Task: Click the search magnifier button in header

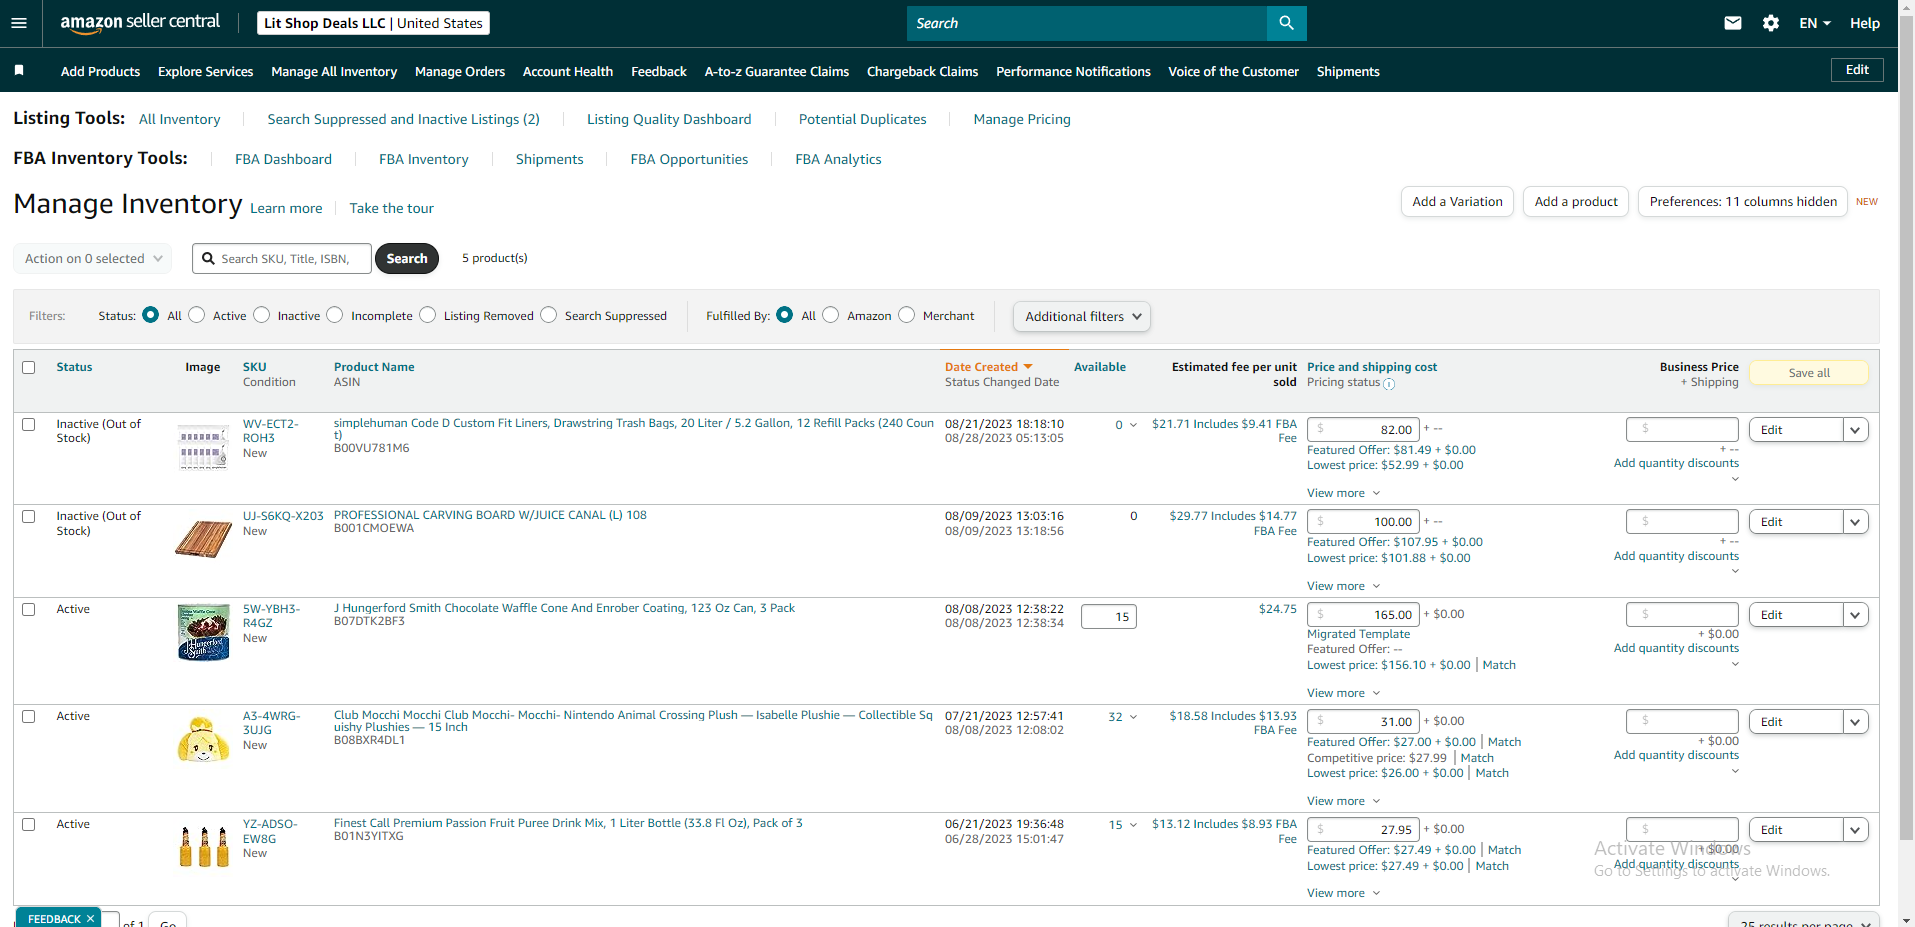Action: [1286, 23]
